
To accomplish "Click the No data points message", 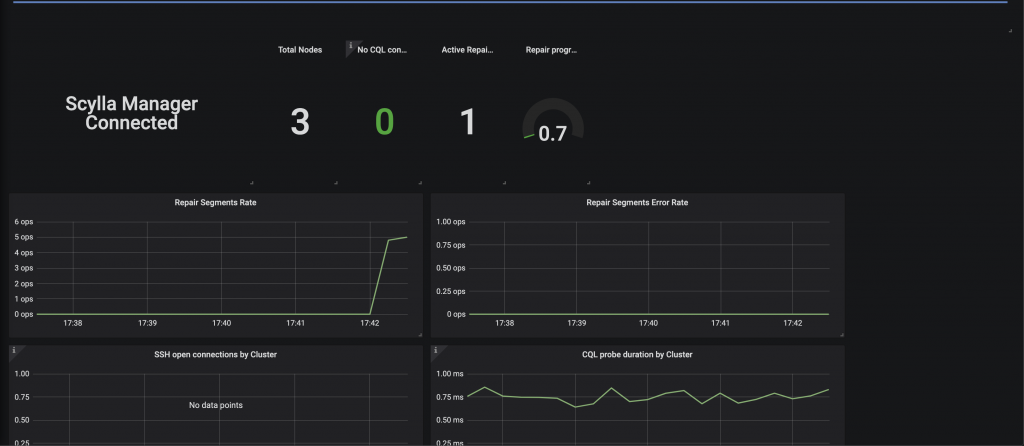I will [x=216, y=406].
